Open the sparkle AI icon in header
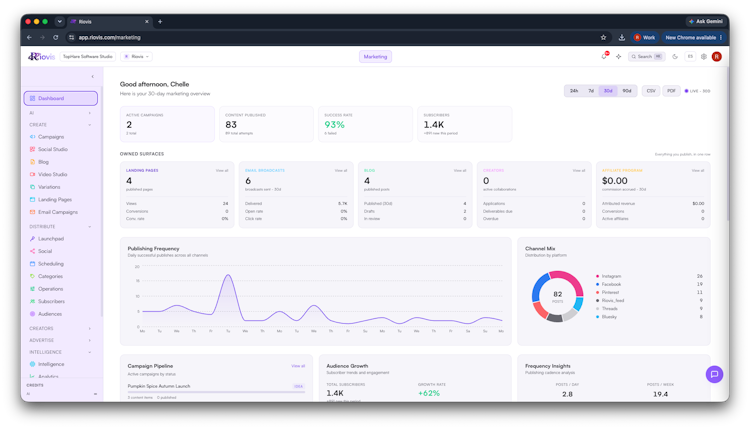The width and height of the screenshot is (750, 429). coord(618,56)
